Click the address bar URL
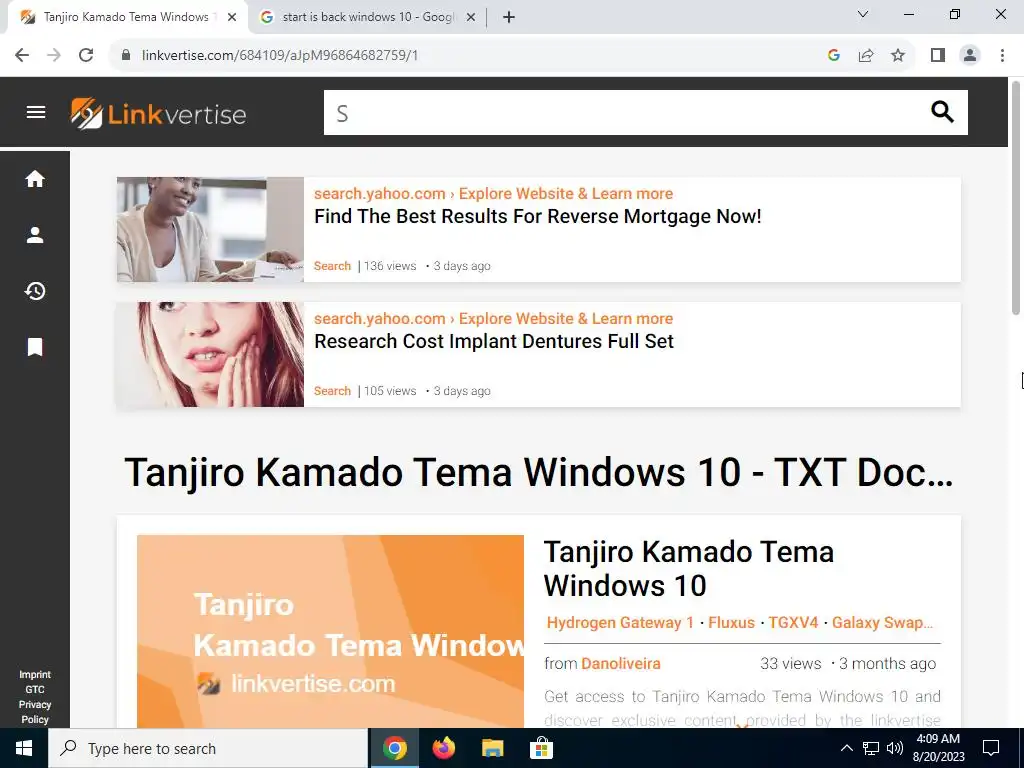The image size is (1024, 768). pos(280,55)
